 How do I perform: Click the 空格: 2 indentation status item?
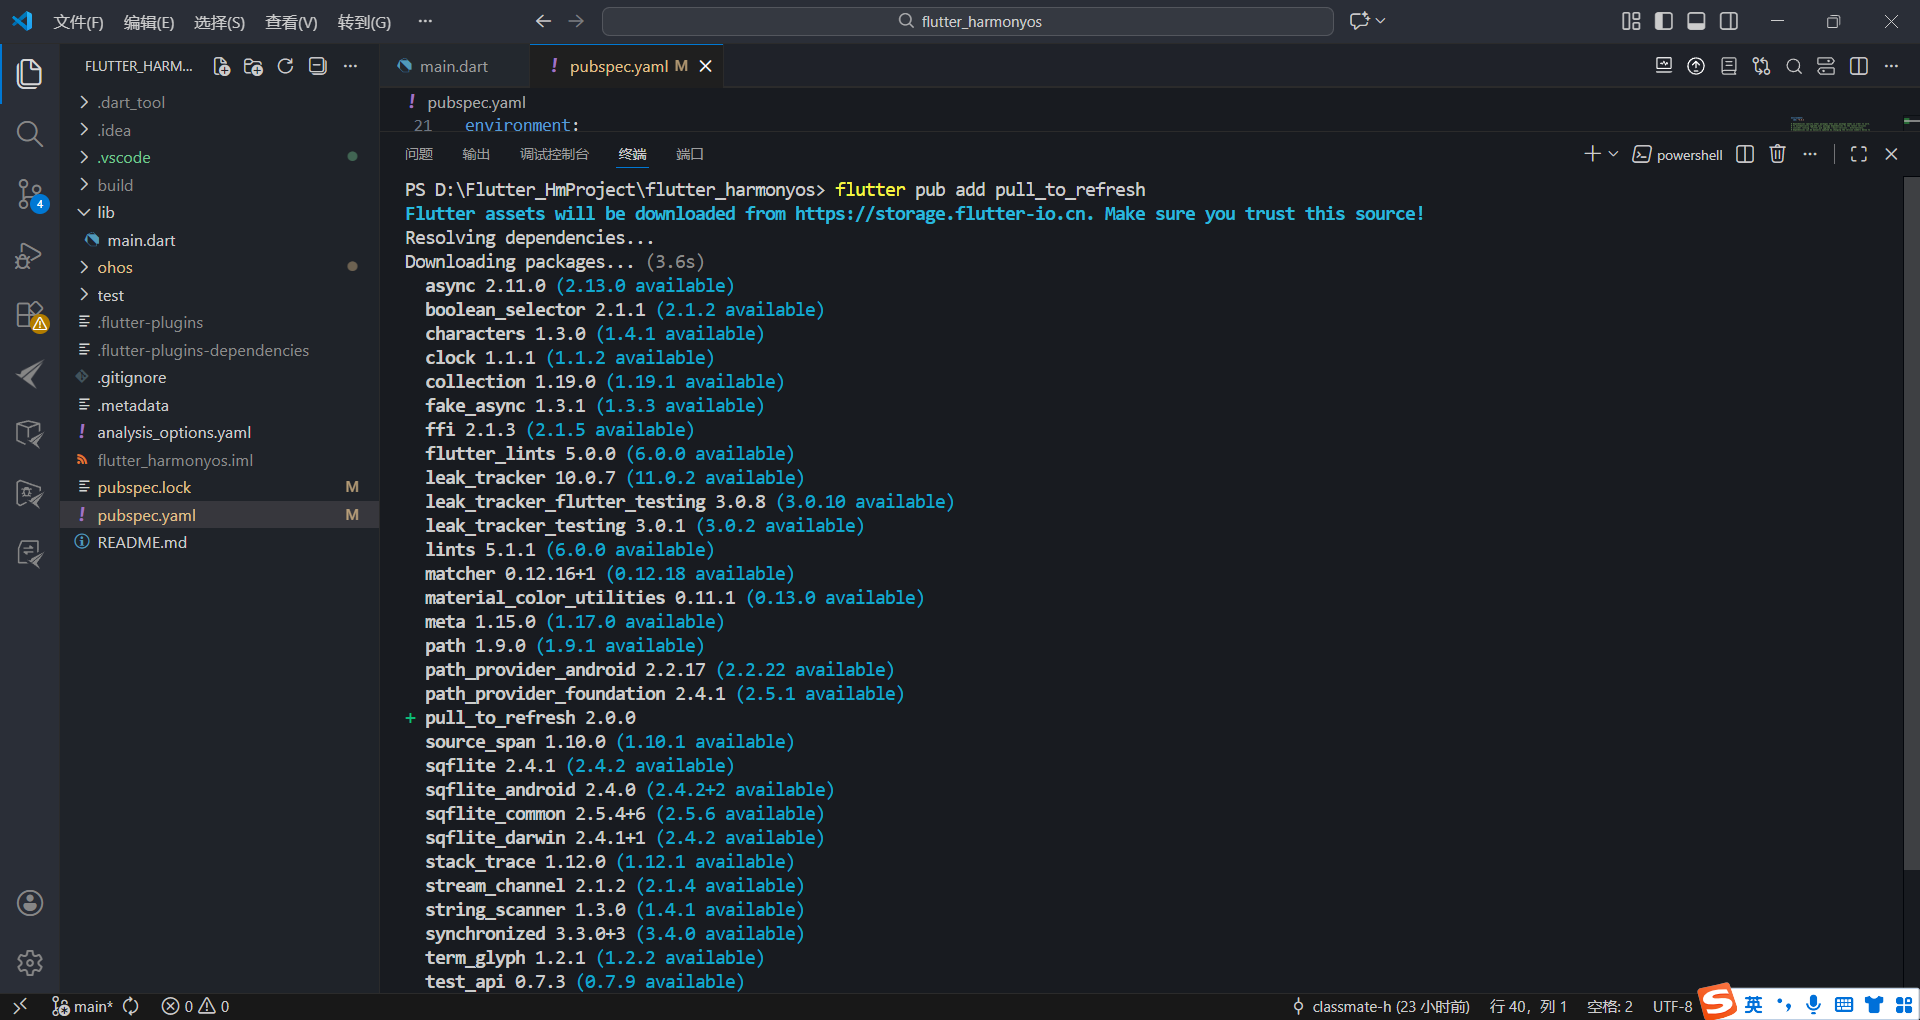pyautogui.click(x=1610, y=1006)
